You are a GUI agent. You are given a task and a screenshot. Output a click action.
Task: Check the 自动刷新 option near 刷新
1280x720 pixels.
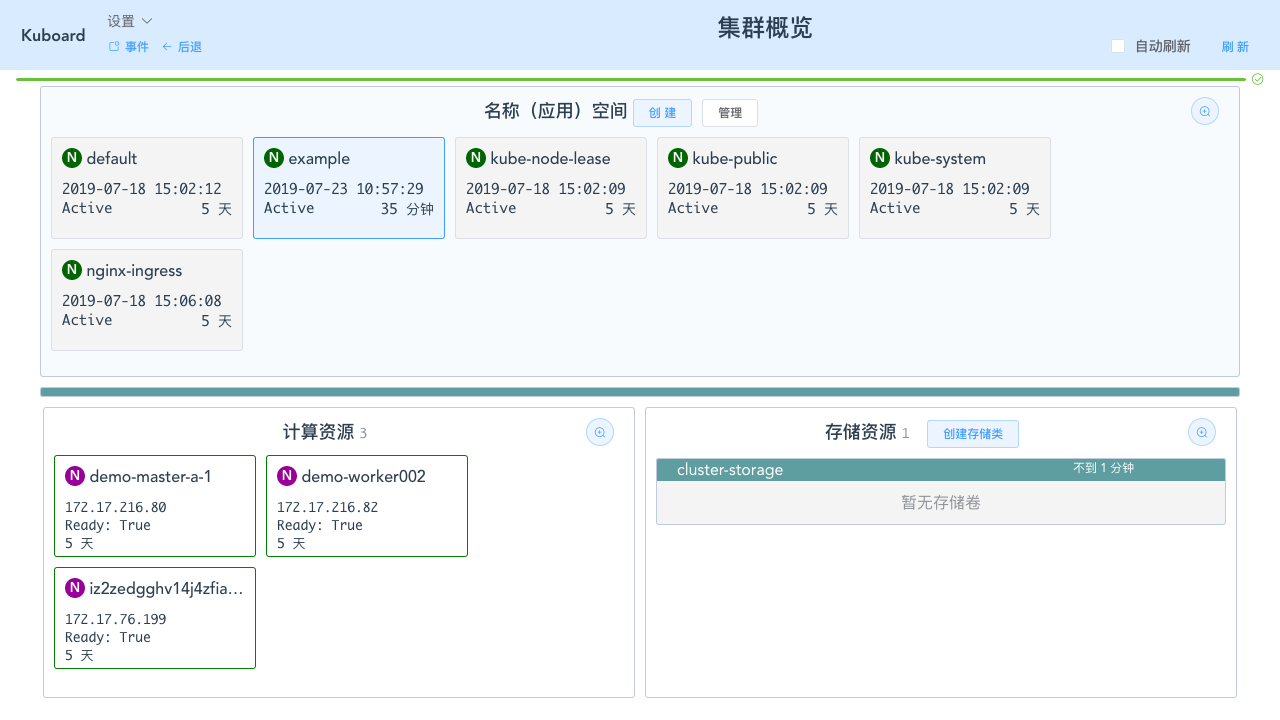point(1117,45)
